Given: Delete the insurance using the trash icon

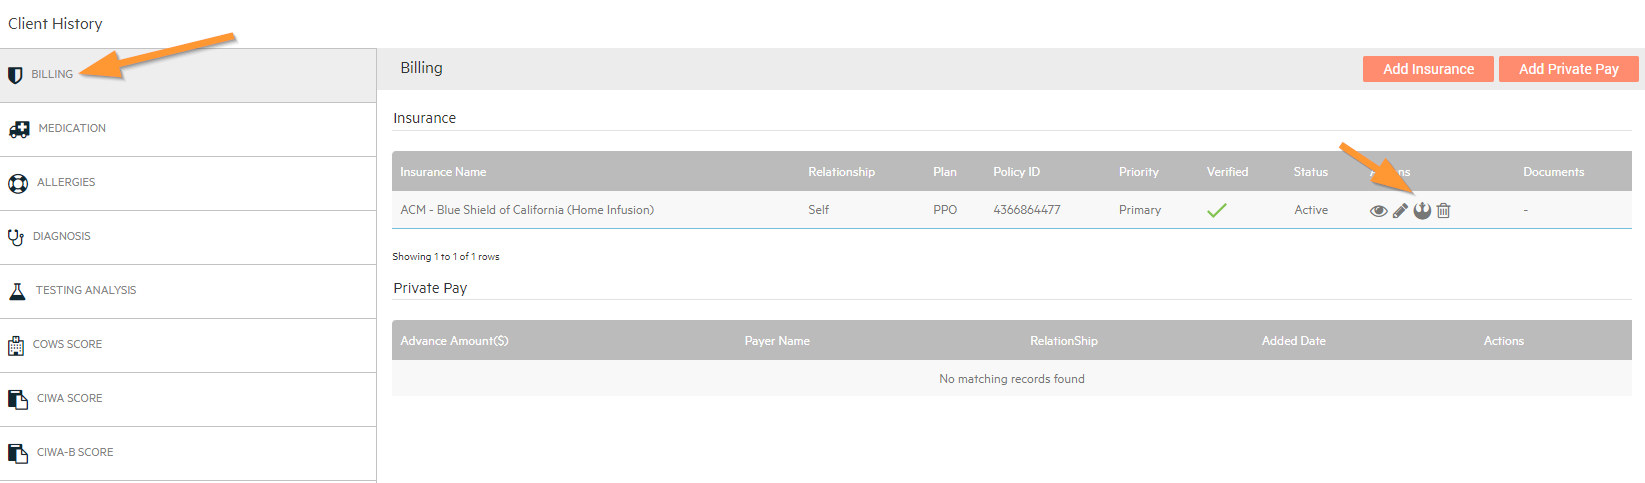Looking at the screenshot, I should coord(1444,210).
